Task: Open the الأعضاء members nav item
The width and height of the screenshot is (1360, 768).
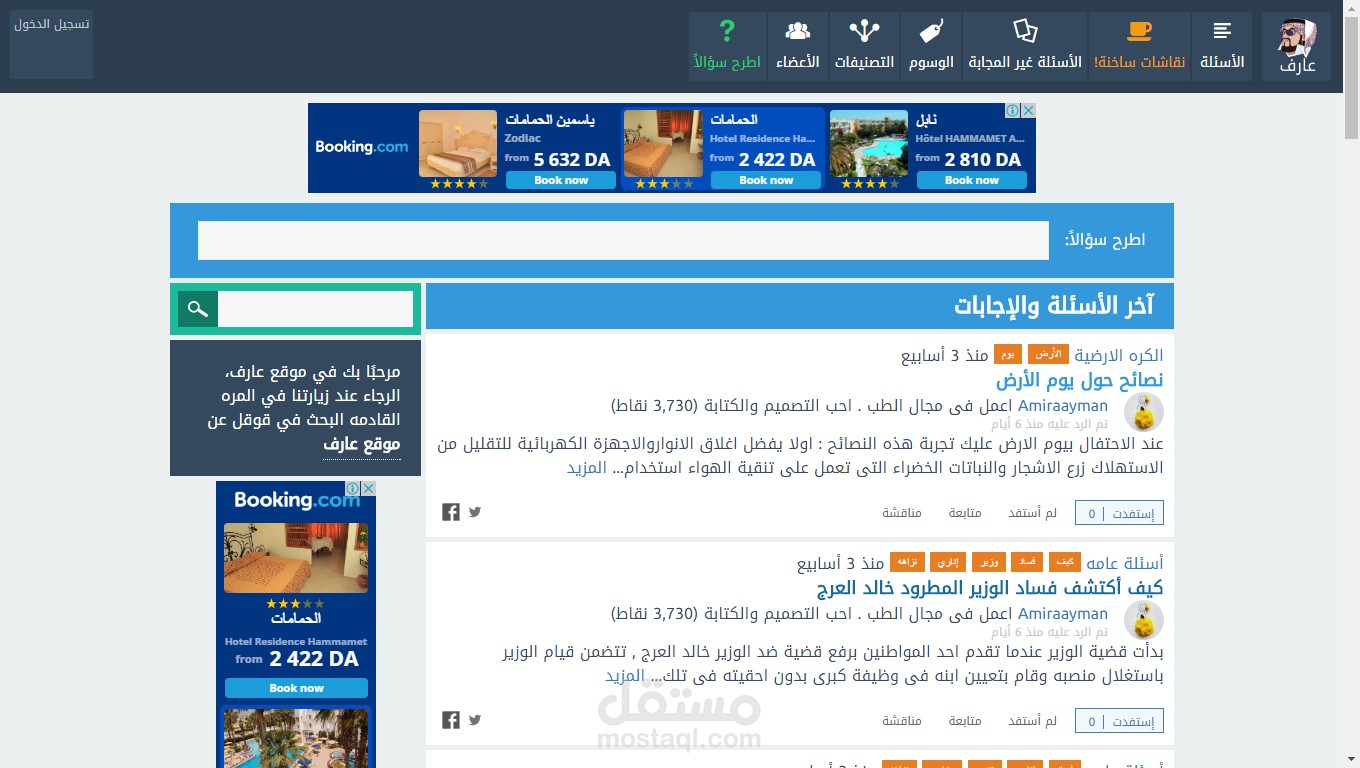Action: pos(798,46)
